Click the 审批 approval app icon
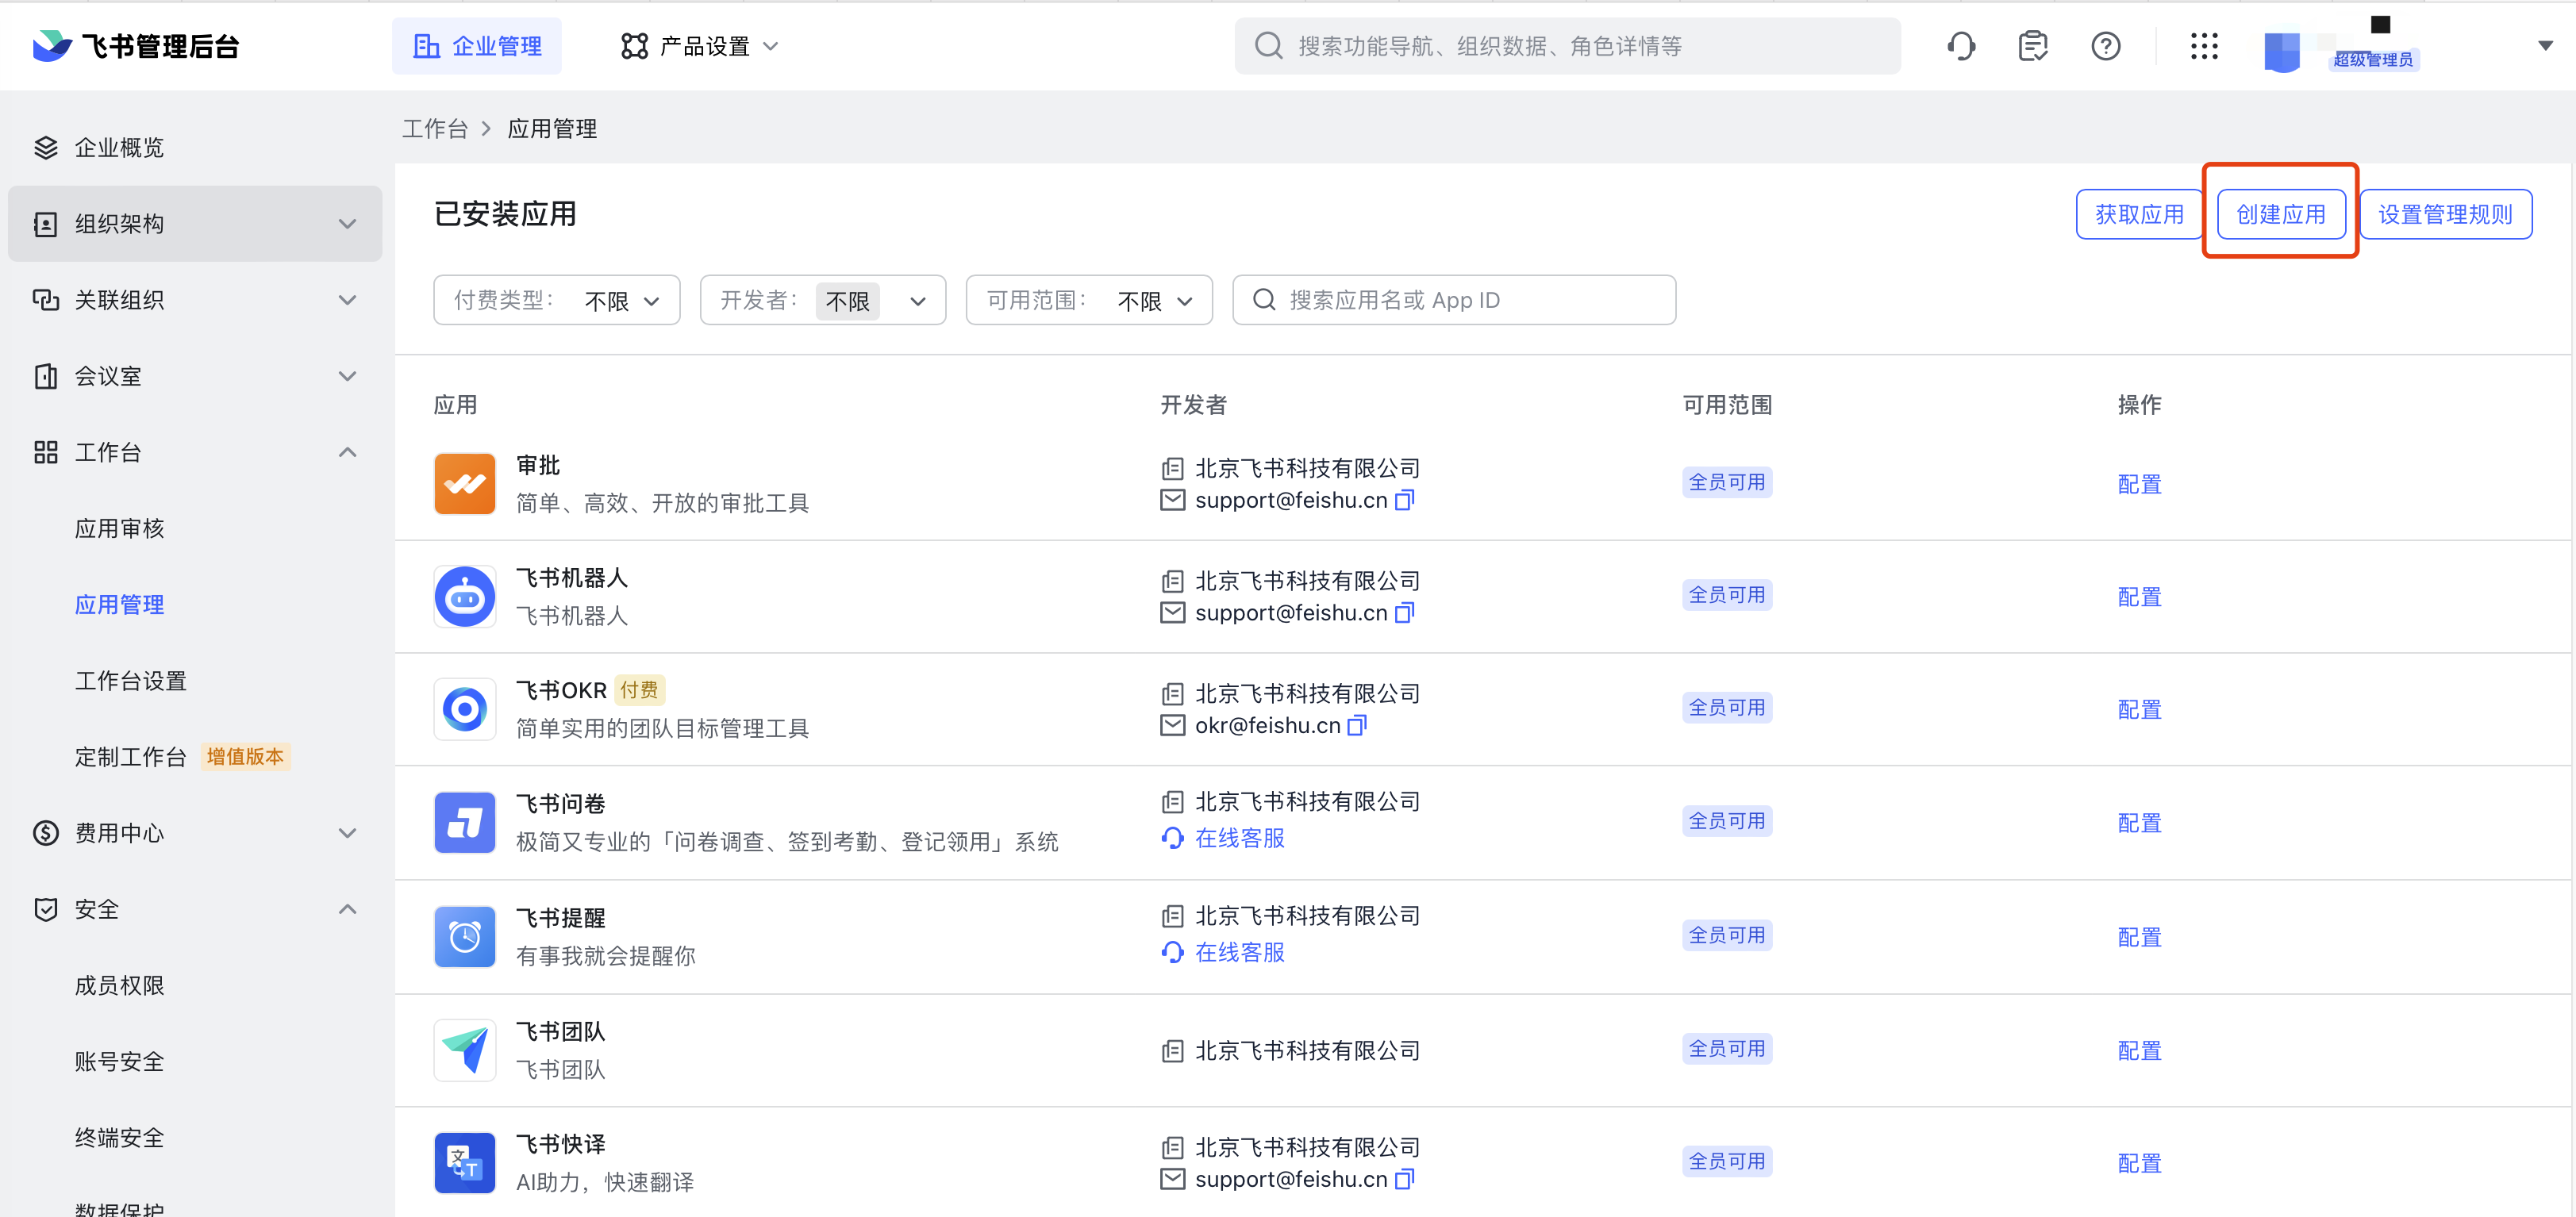This screenshot has width=2576, height=1217. click(x=464, y=484)
